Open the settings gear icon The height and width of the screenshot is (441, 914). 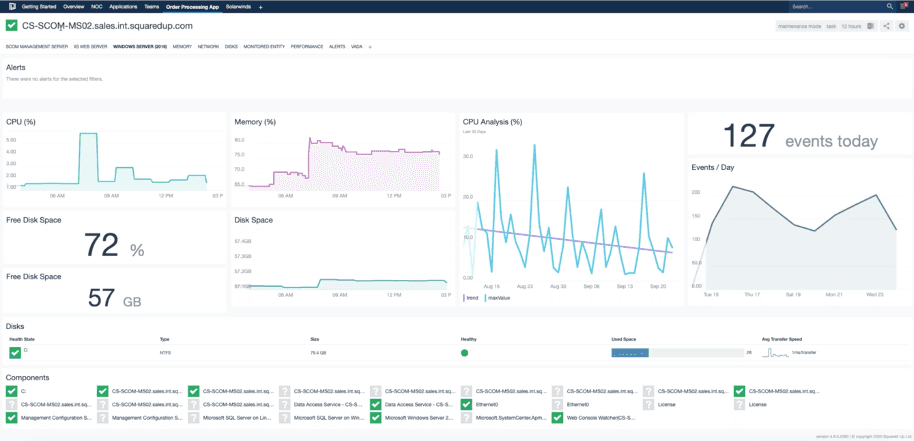[901, 26]
